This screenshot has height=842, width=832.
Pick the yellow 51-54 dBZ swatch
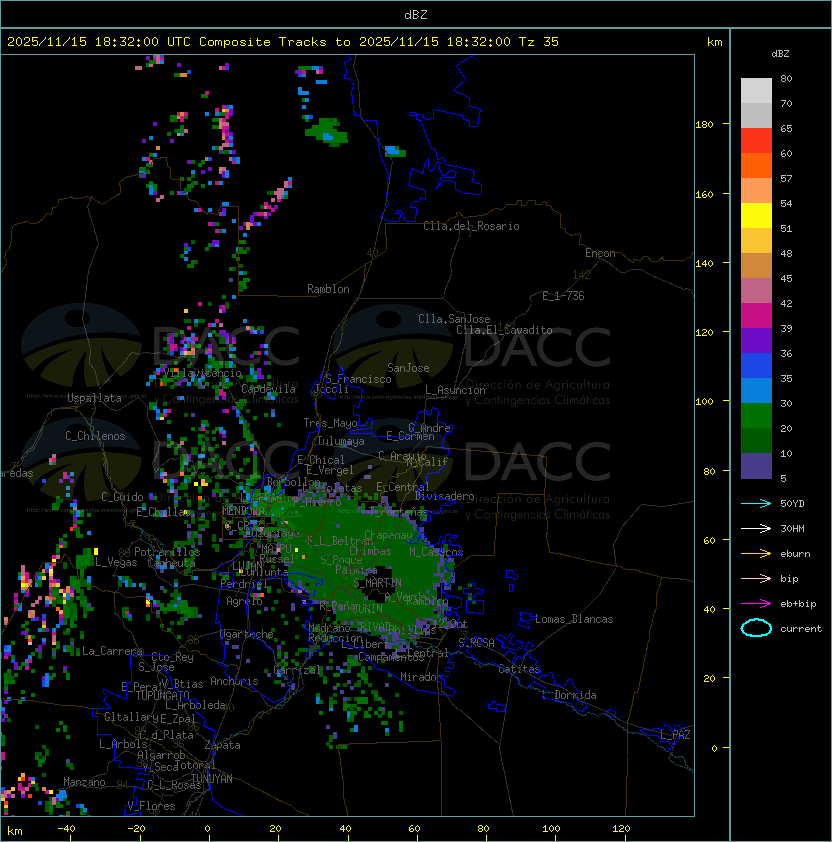756,216
